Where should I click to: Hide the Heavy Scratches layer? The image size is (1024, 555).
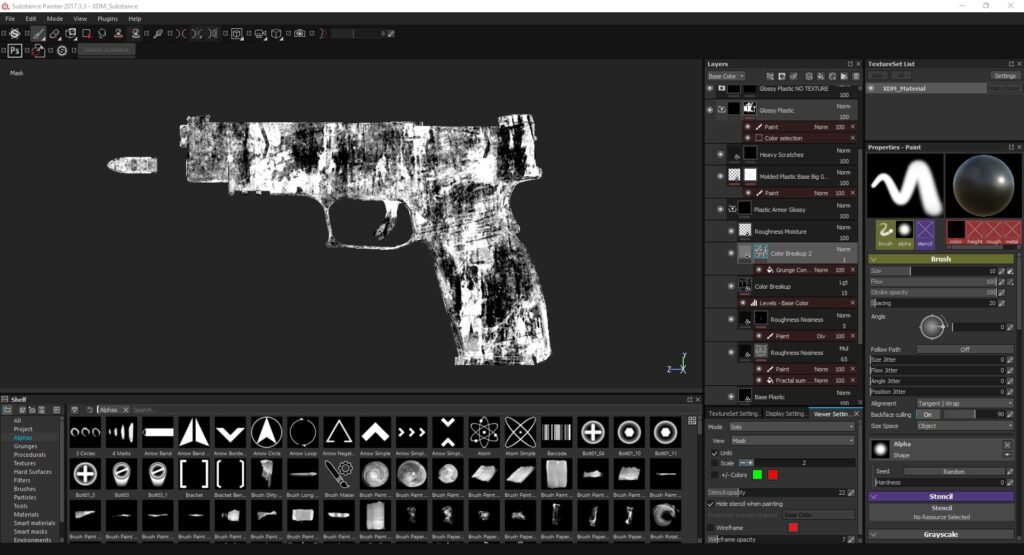pyautogui.click(x=720, y=155)
